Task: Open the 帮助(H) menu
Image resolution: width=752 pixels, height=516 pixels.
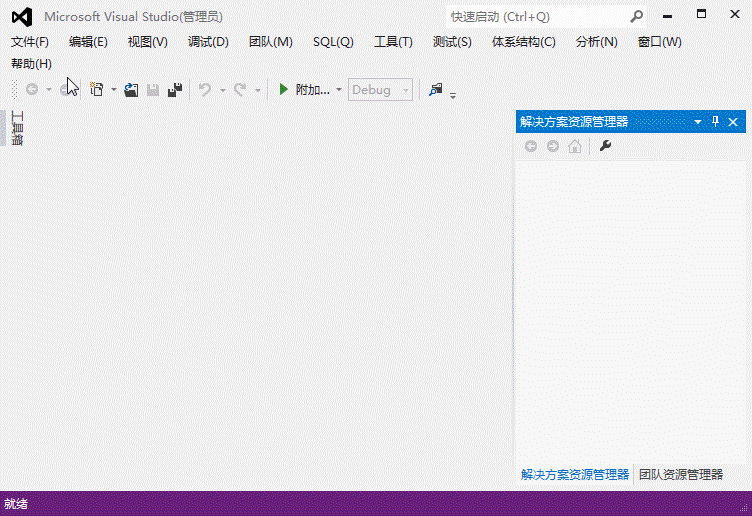Action: 31,64
